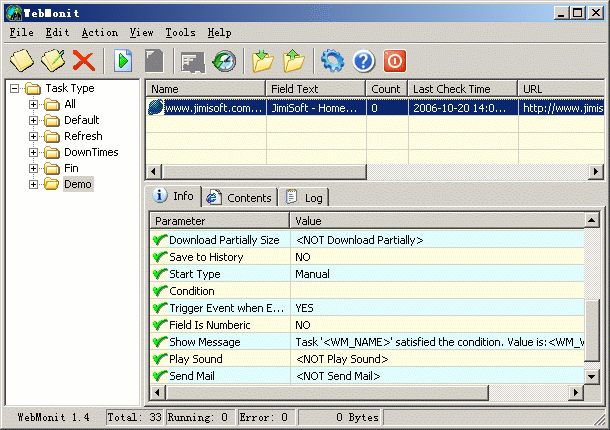This screenshot has height=430, width=610.
Task: Open the Edit menu
Action: 57,32
